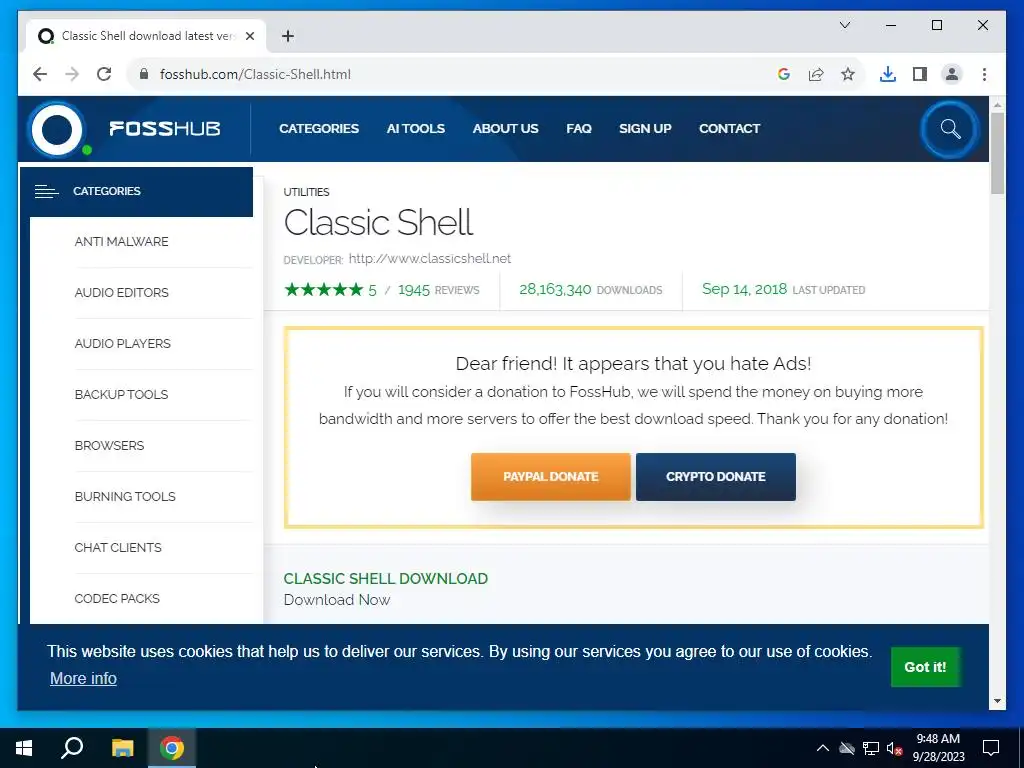
Task: Click the Chrome taskbar icon
Action: click(x=172, y=748)
